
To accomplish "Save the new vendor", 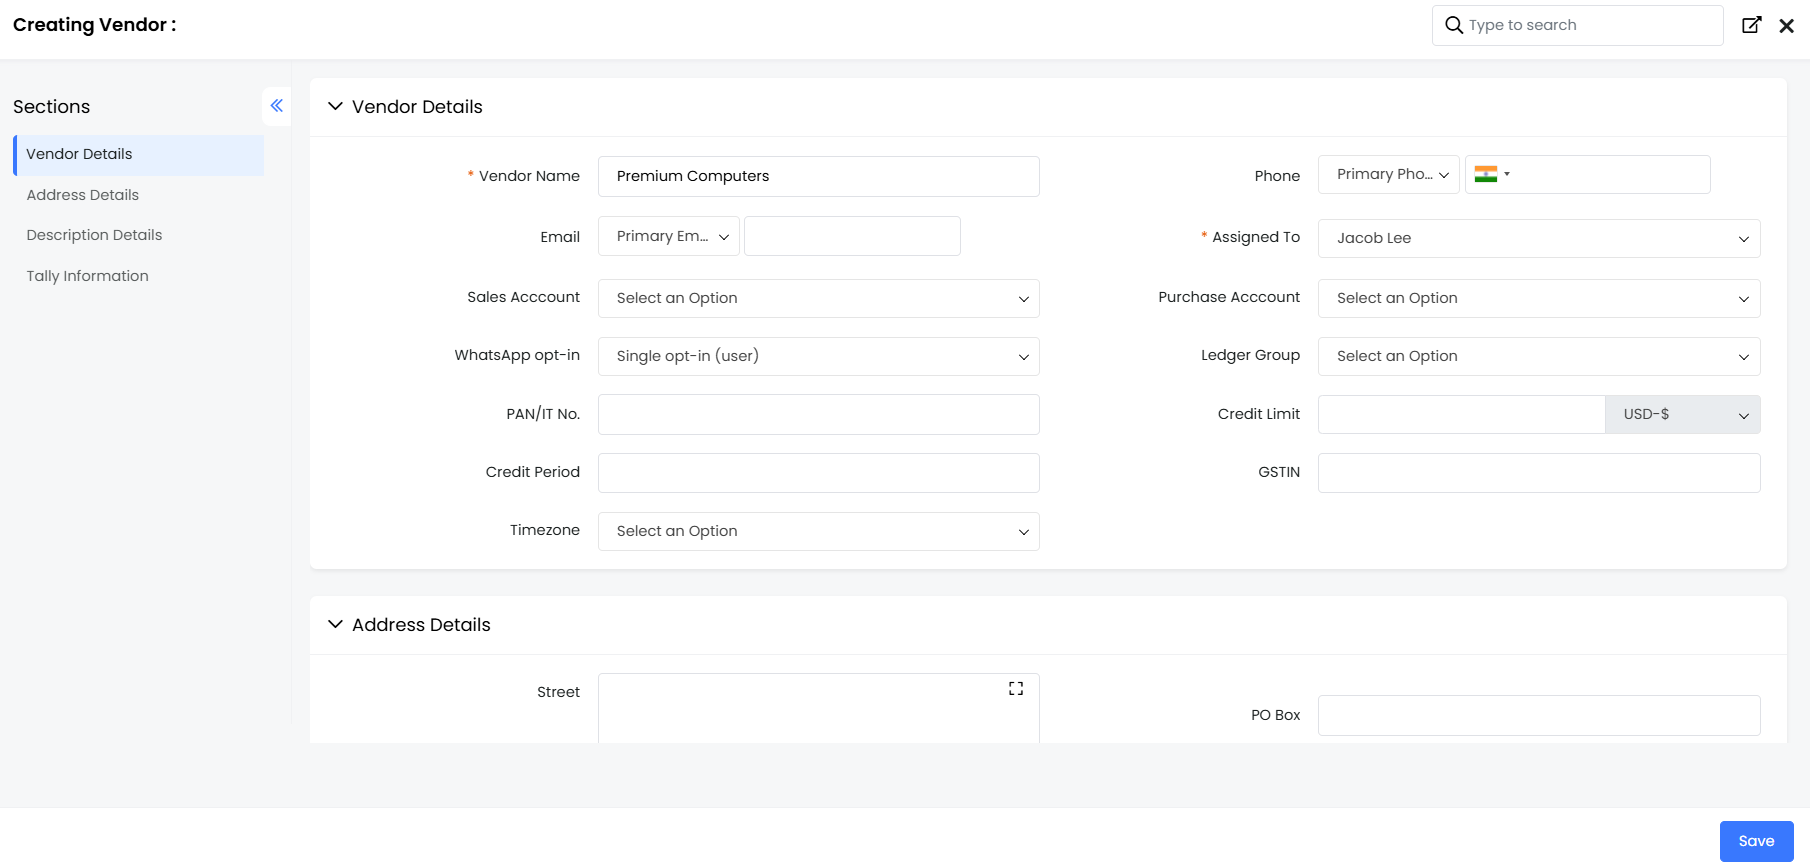I will [x=1755, y=841].
